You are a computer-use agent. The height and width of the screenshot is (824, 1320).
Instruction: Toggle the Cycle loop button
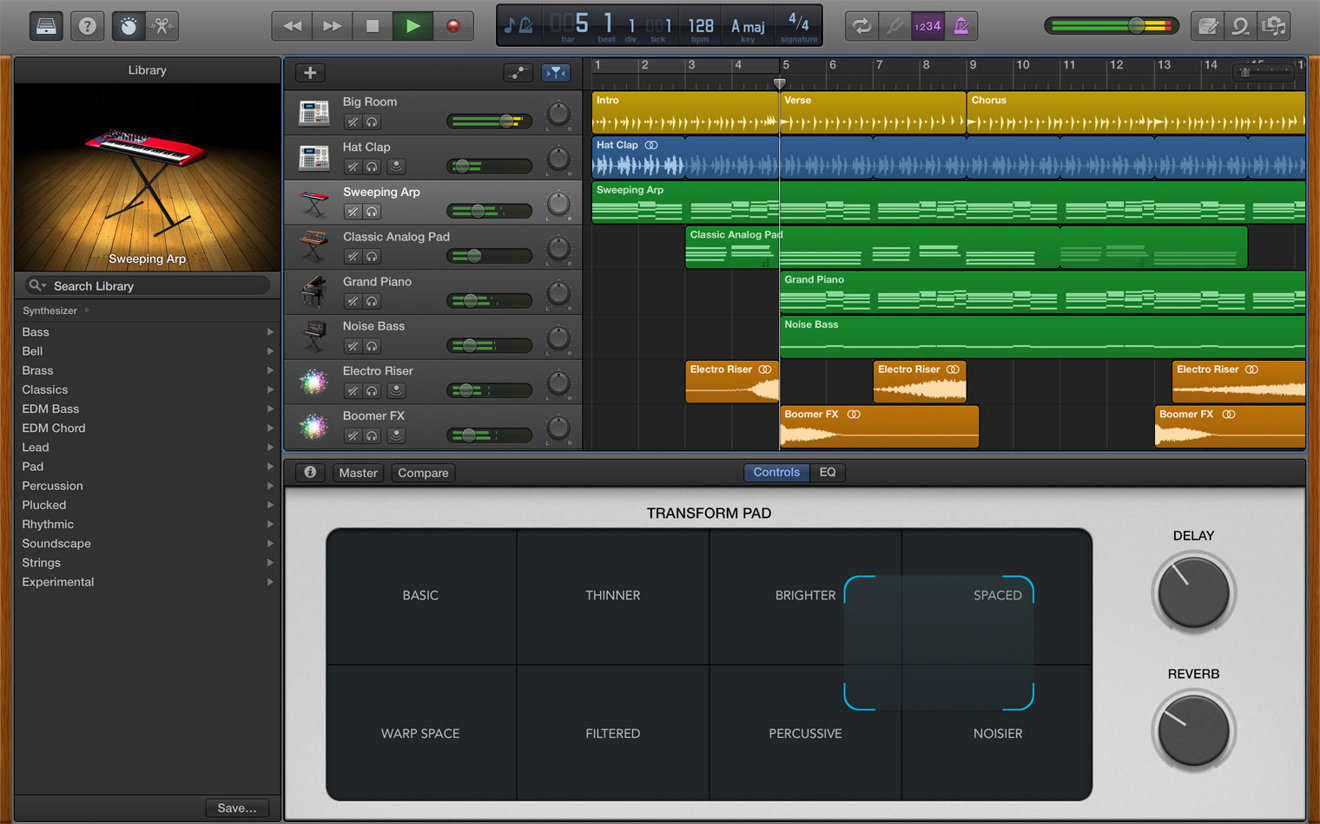pos(860,26)
